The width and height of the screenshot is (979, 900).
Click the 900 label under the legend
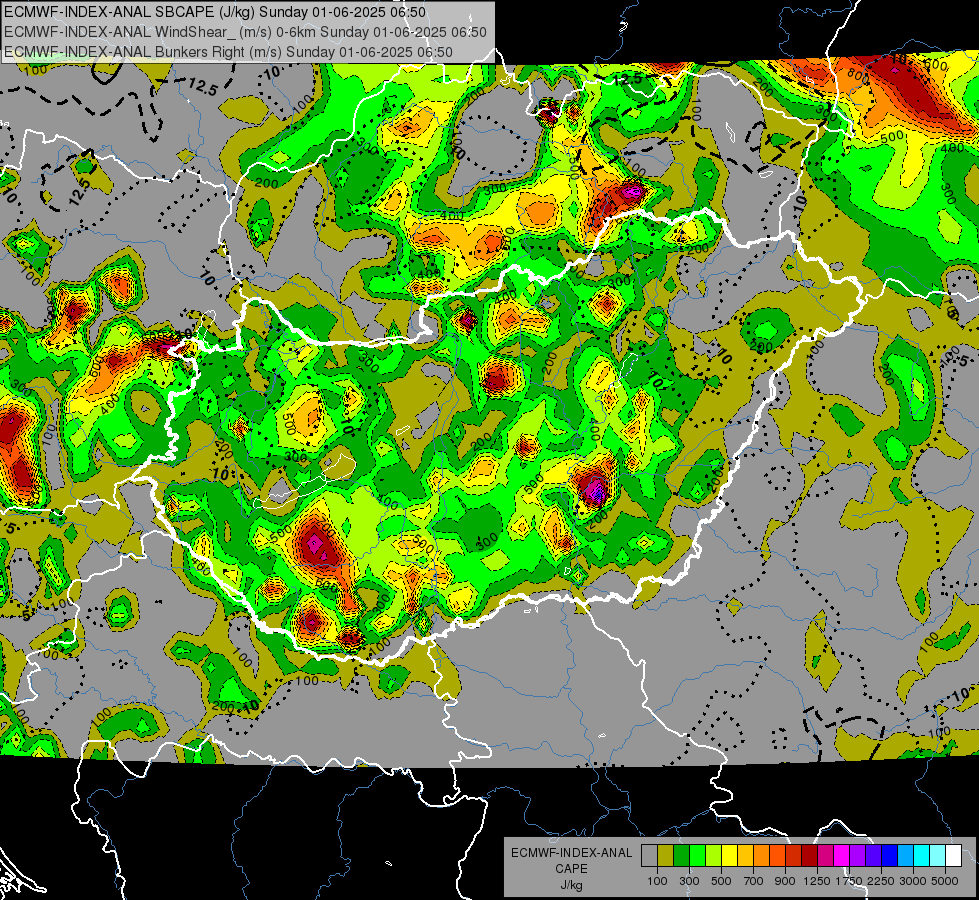point(785,881)
